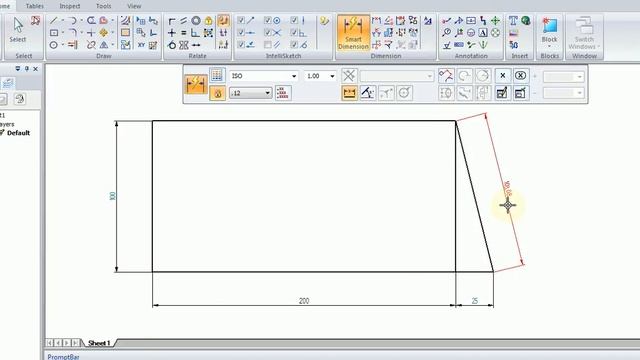Select the Surface Texture Symbol icon
Viewport: 640px width, 360px height.
click(x=447, y=45)
